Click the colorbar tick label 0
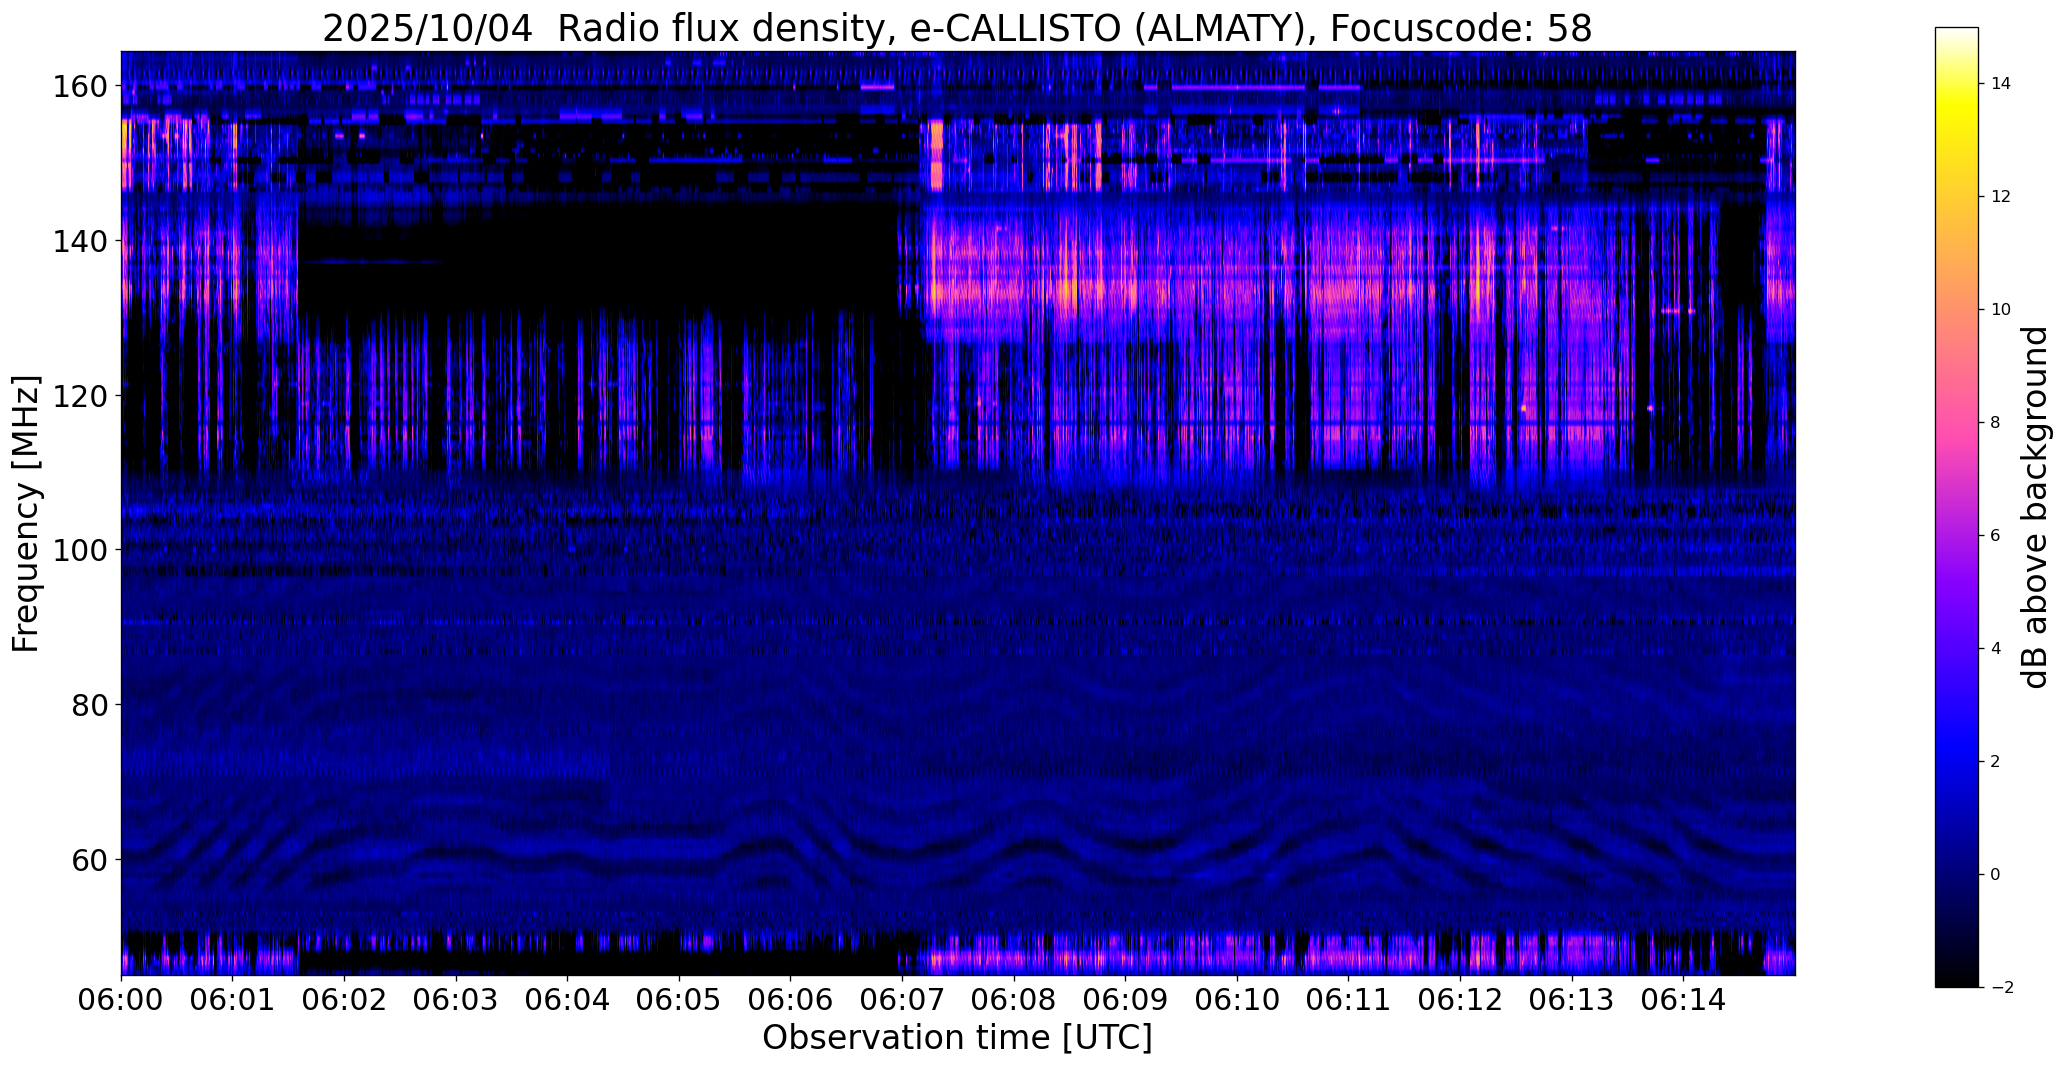 [1996, 875]
